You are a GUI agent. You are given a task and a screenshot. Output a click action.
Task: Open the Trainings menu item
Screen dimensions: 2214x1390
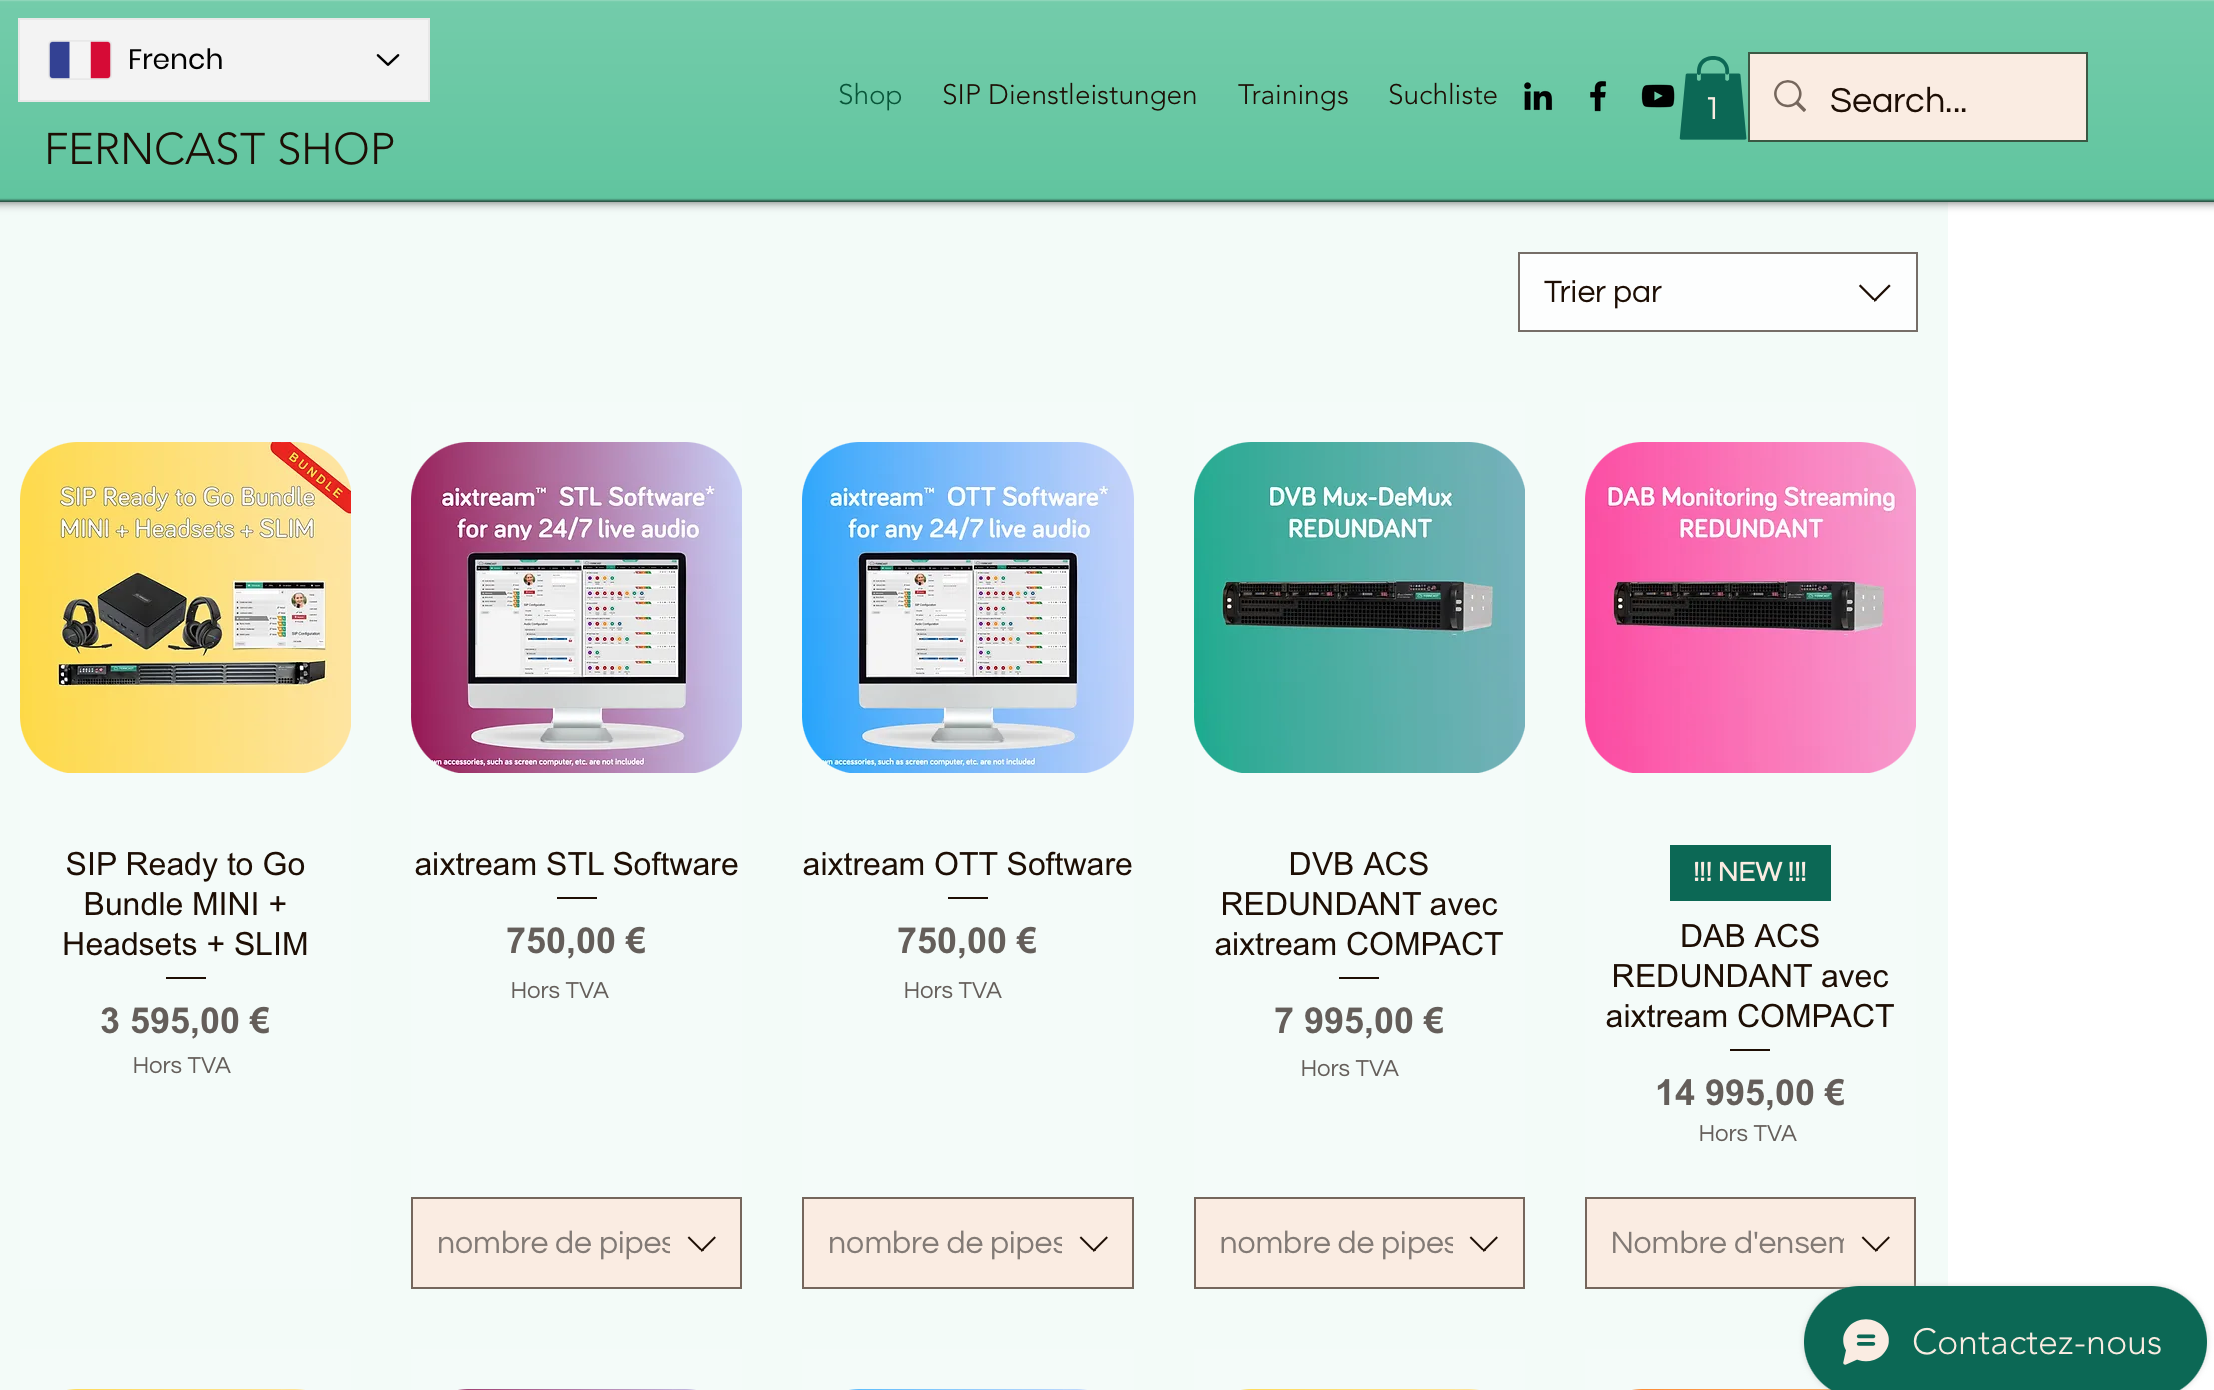coord(1292,95)
